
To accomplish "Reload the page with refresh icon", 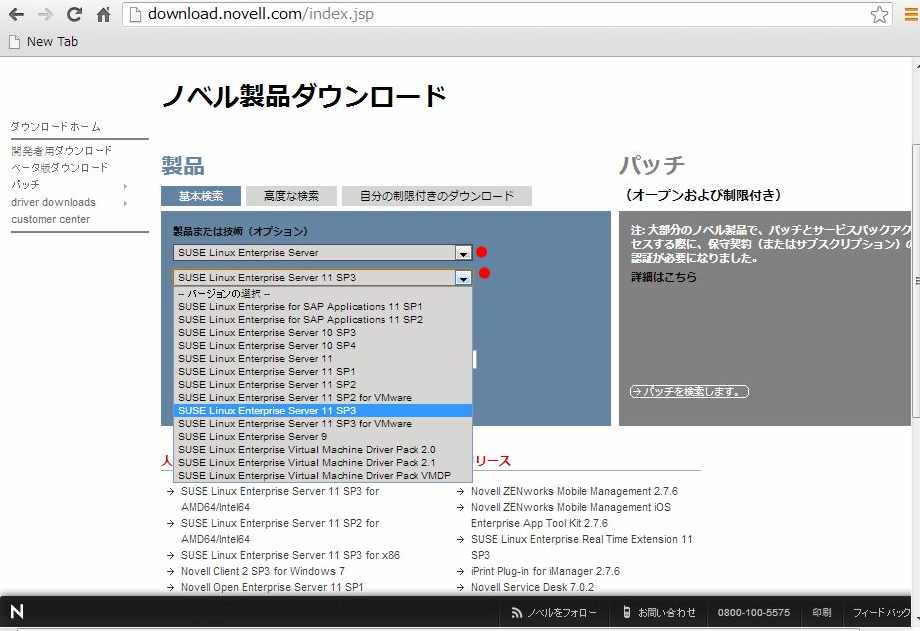I will pyautogui.click(x=74, y=14).
